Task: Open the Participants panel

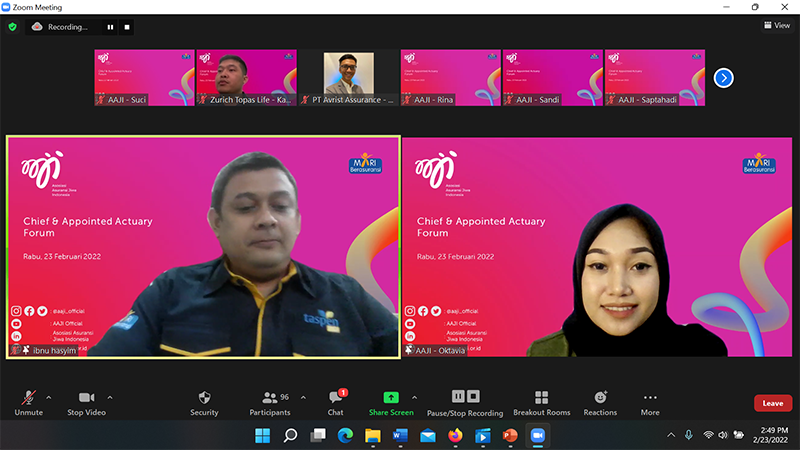Action: pyautogui.click(x=270, y=403)
